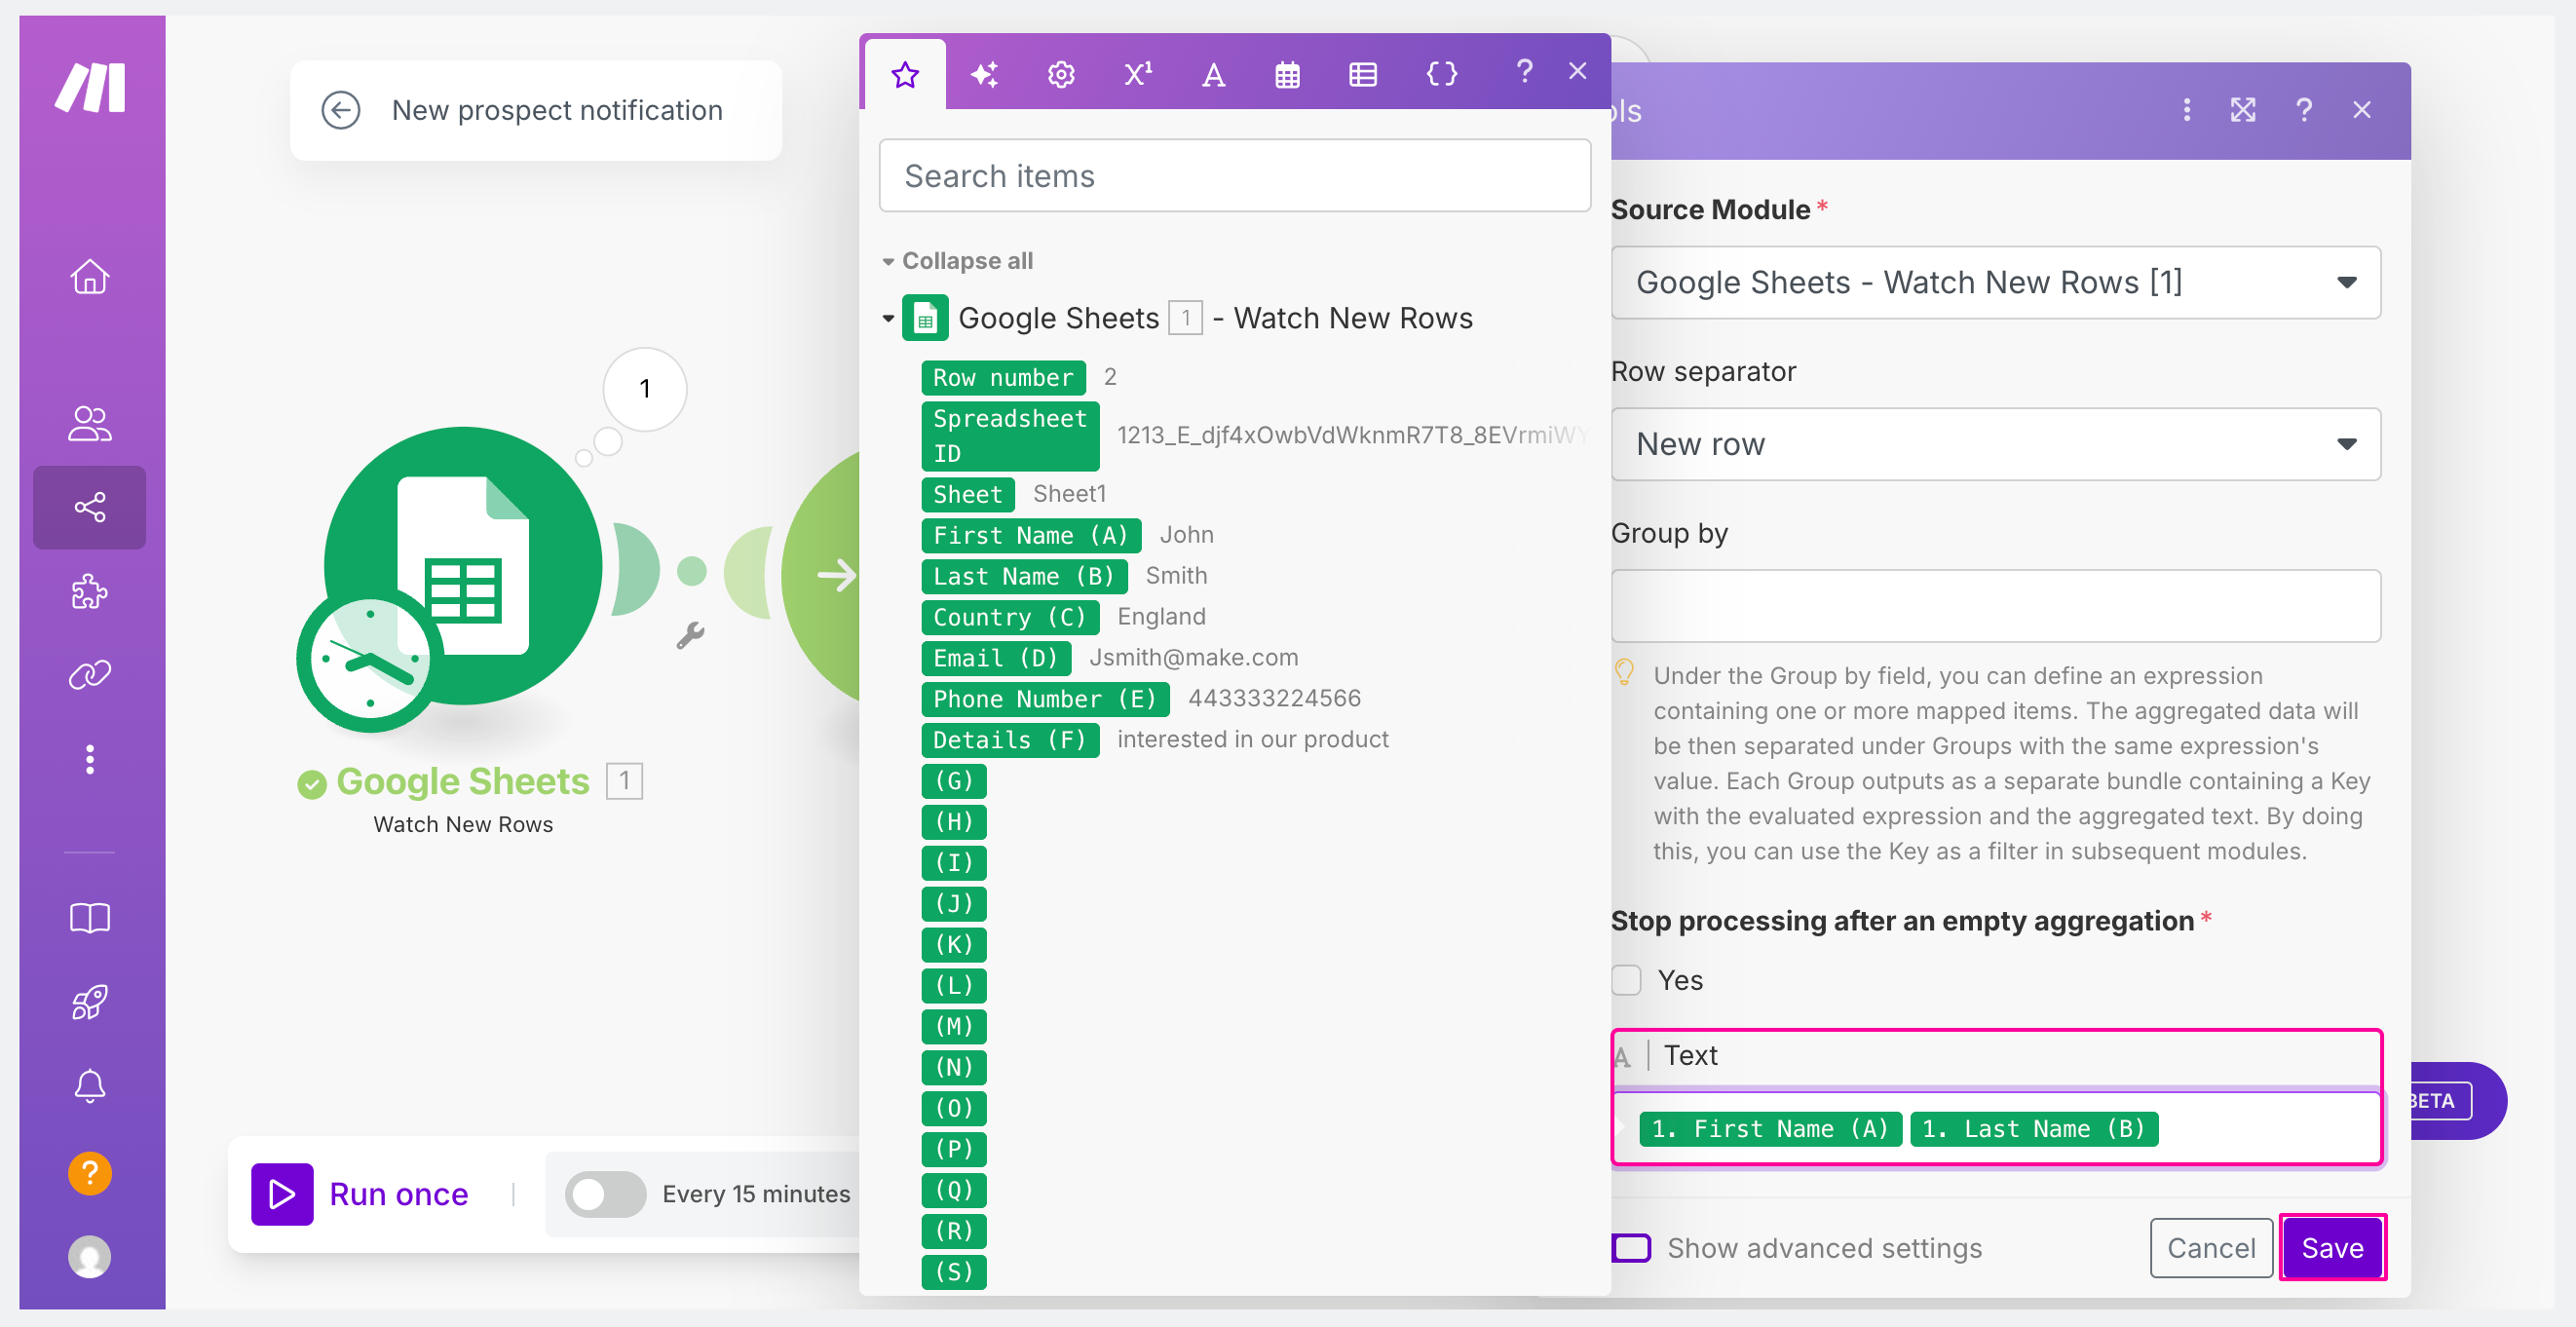Screen dimensions: 2576x1327
Task: Open the Templates puzzle piece icon
Action: point(90,592)
